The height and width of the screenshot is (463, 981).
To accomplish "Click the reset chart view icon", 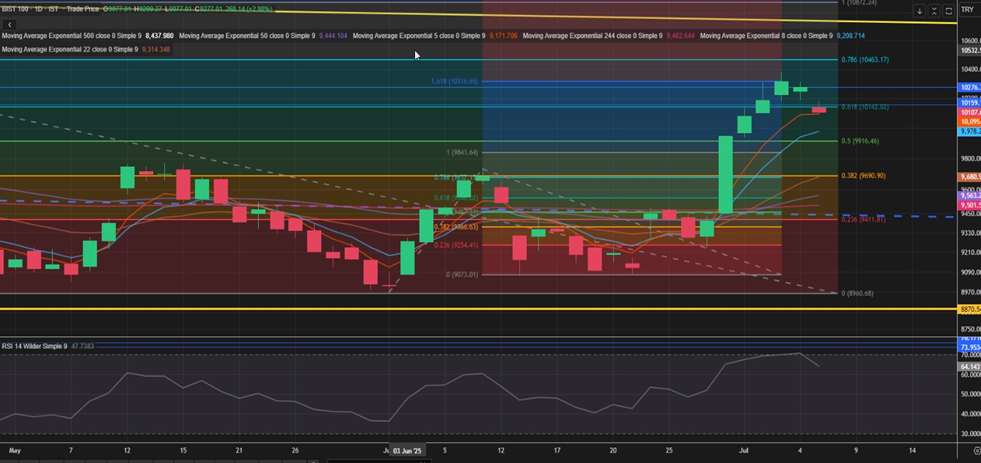I will pos(948,11).
